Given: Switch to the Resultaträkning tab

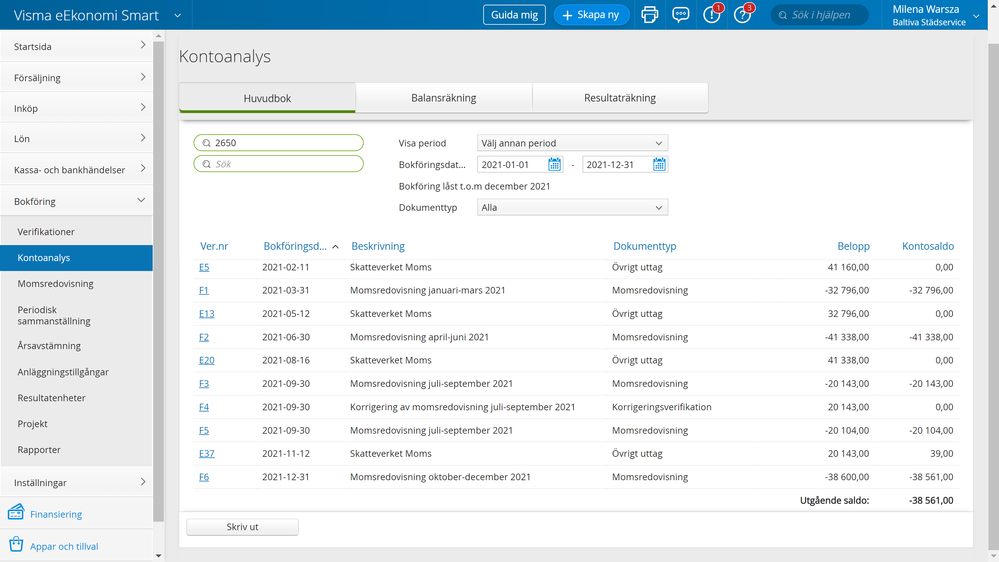Looking at the screenshot, I should [x=620, y=97].
